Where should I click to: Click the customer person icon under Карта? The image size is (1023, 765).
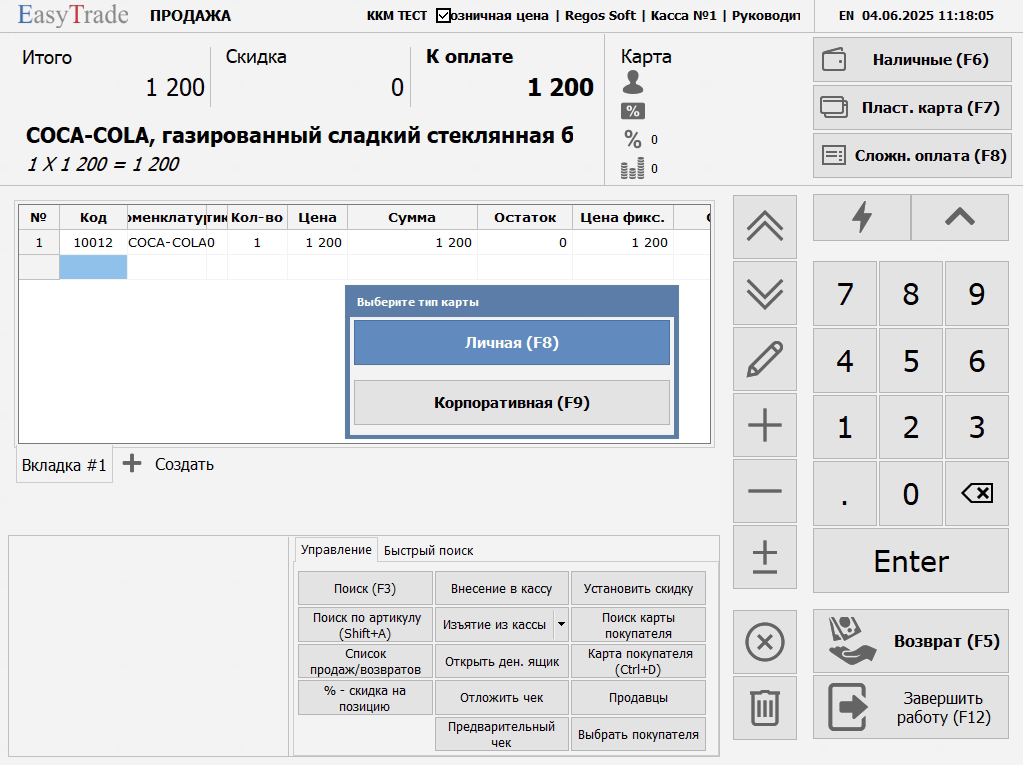632,83
